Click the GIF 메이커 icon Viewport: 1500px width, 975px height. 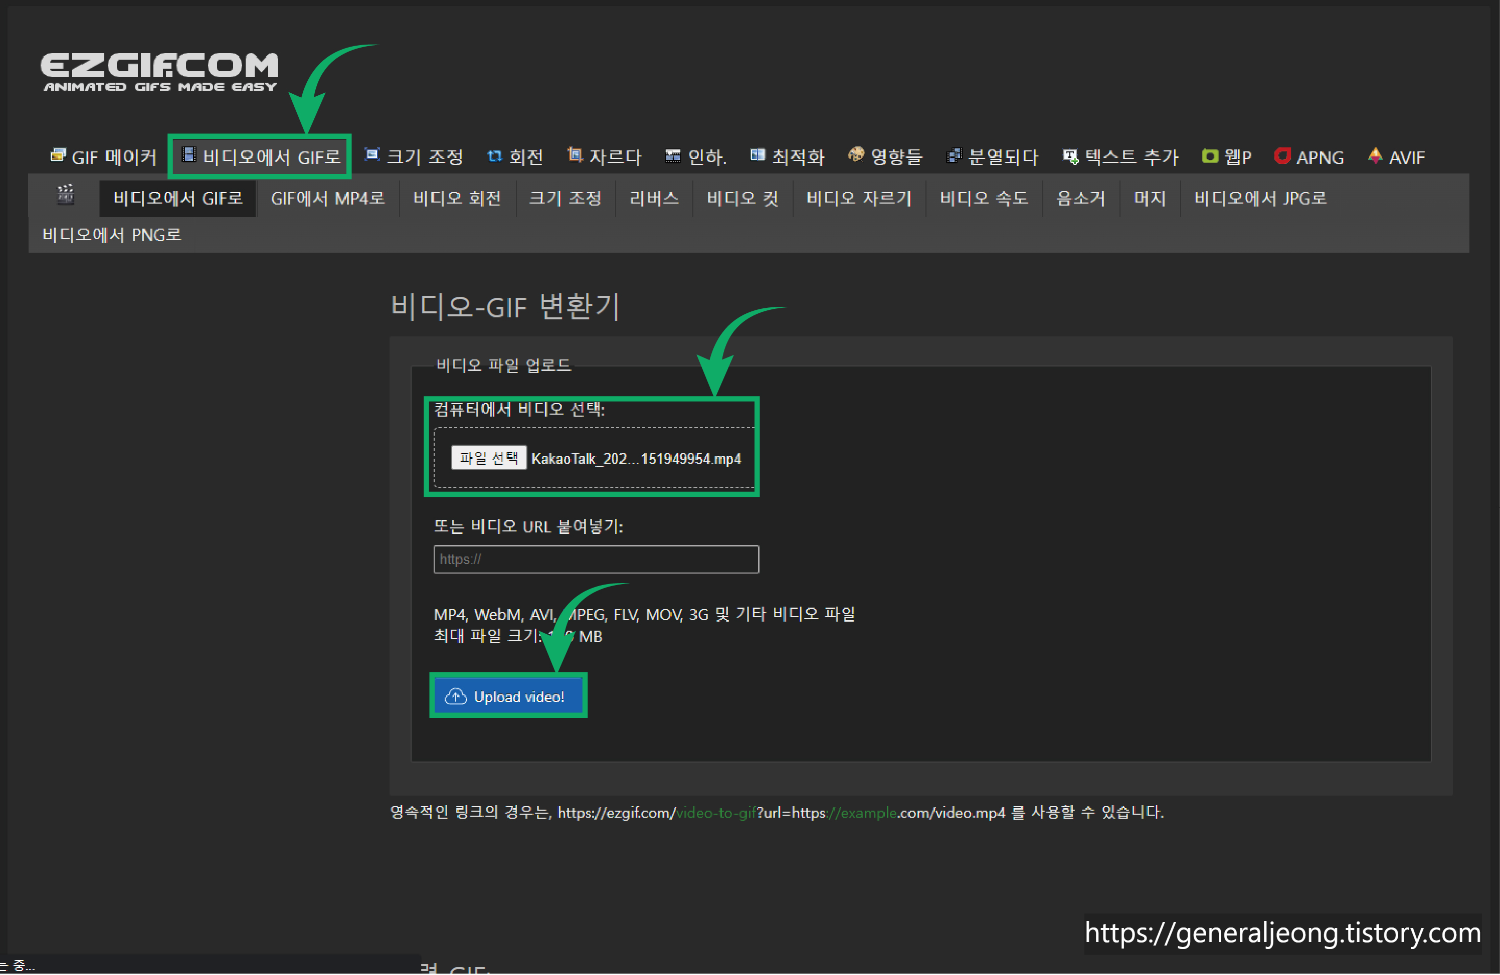click(x=58, y=155)
